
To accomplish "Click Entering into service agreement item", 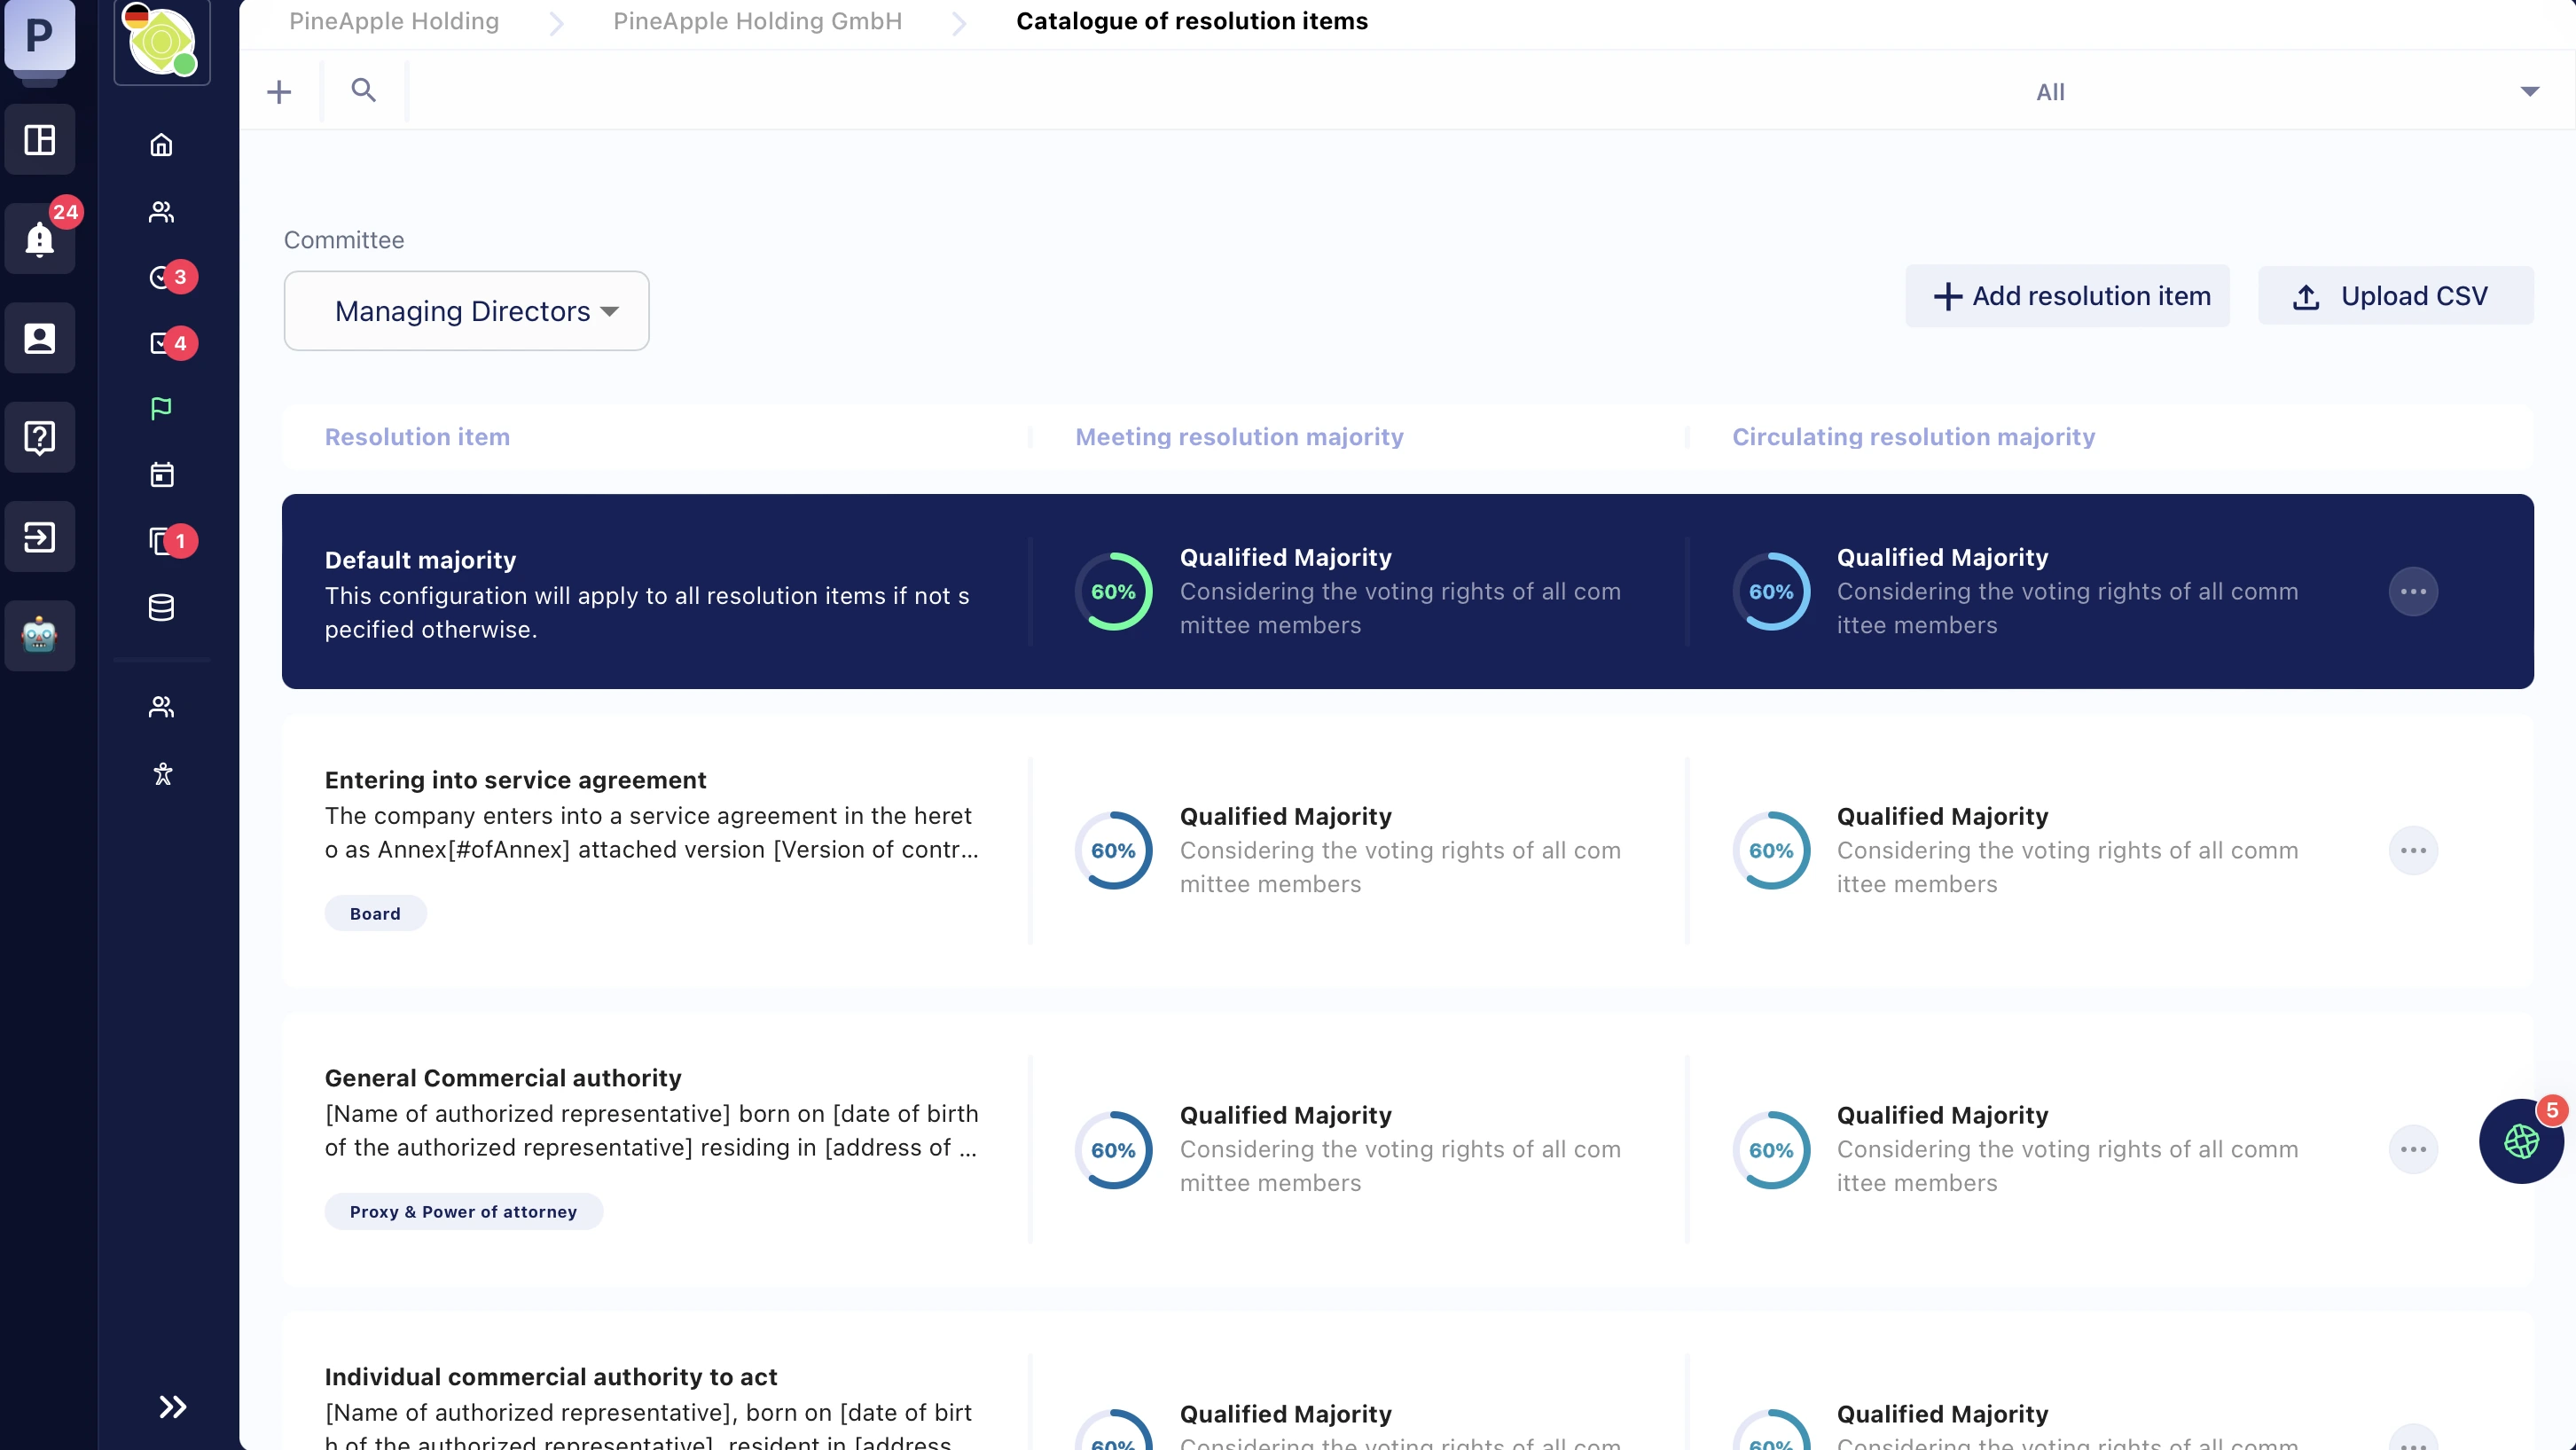I will coord(515,780).
